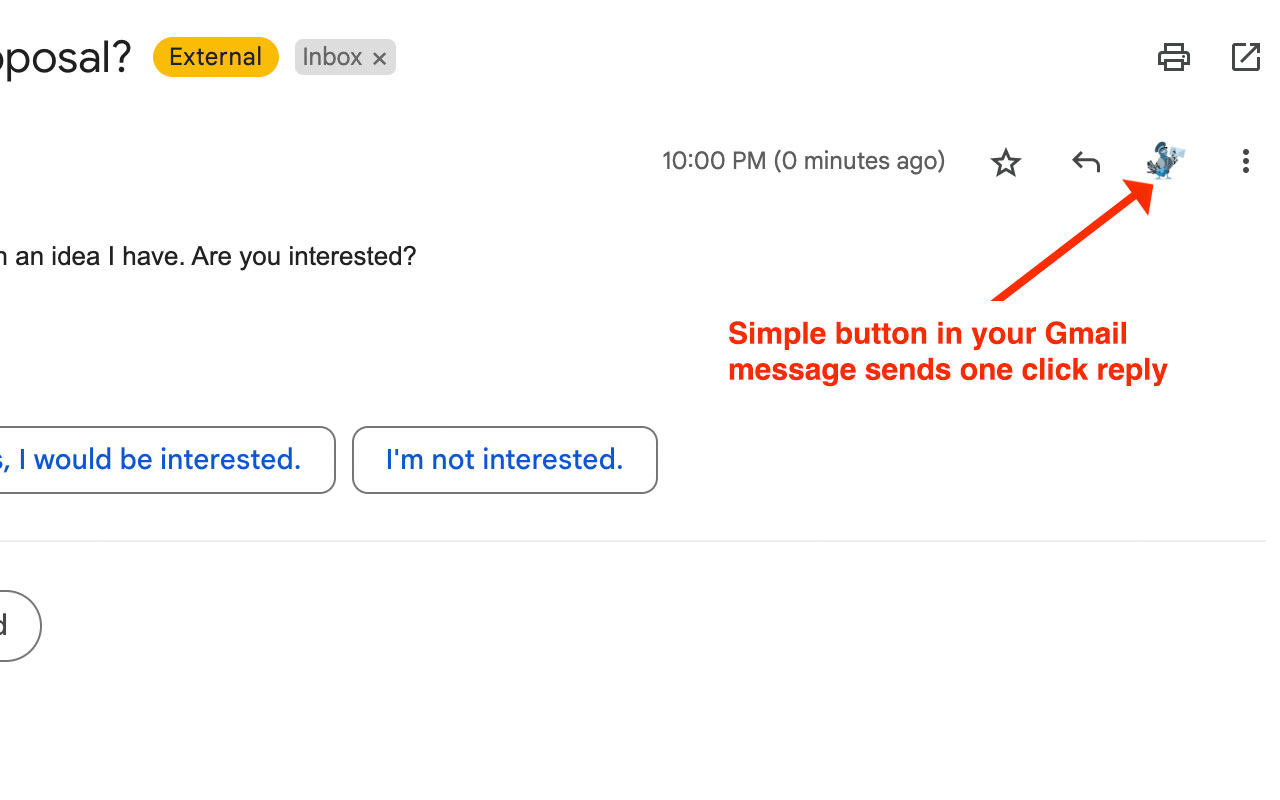Reply using the reply arrow

click(1085, 161)
